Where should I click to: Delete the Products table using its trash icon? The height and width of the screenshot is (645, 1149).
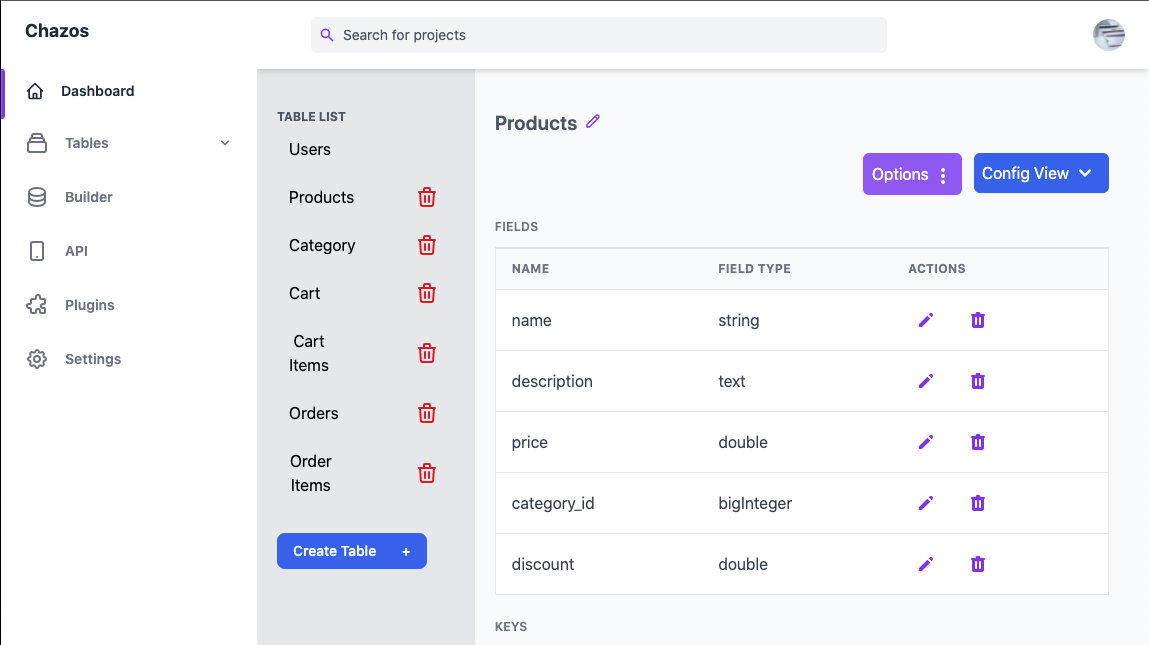427,197
